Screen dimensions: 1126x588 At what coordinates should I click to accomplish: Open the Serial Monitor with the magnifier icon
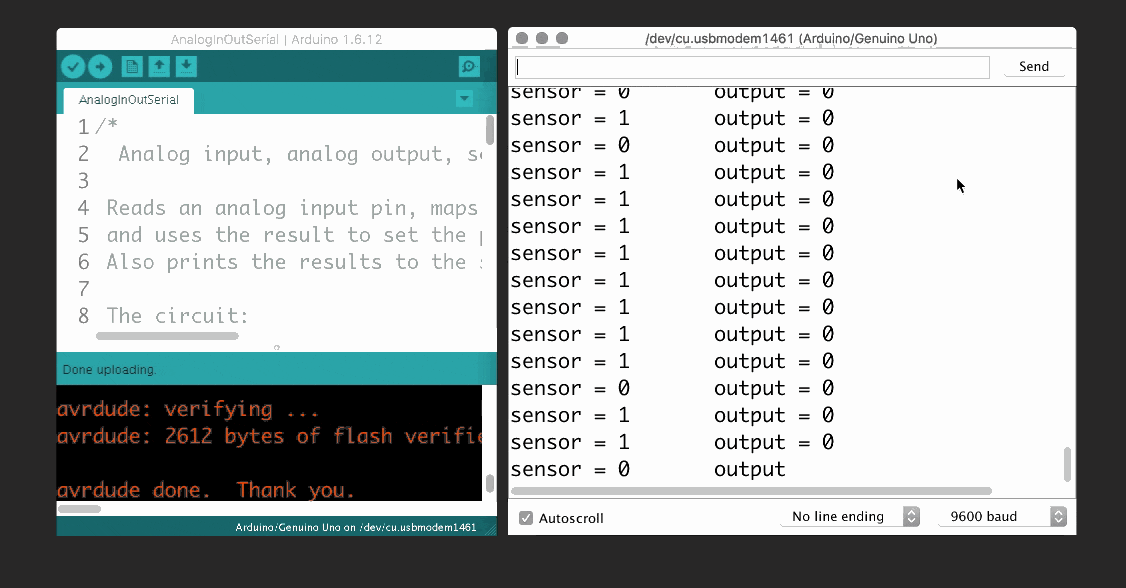[468, 66]
